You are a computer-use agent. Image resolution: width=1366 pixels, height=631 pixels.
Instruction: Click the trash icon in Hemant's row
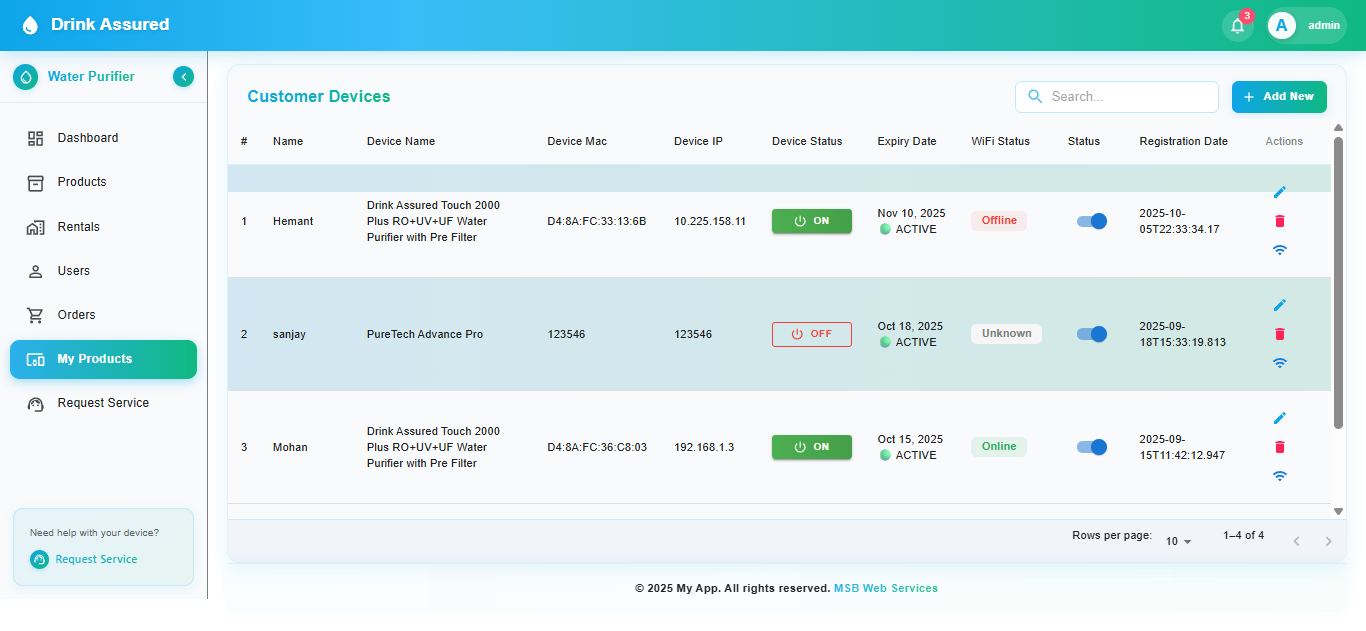click(1280, 221)
